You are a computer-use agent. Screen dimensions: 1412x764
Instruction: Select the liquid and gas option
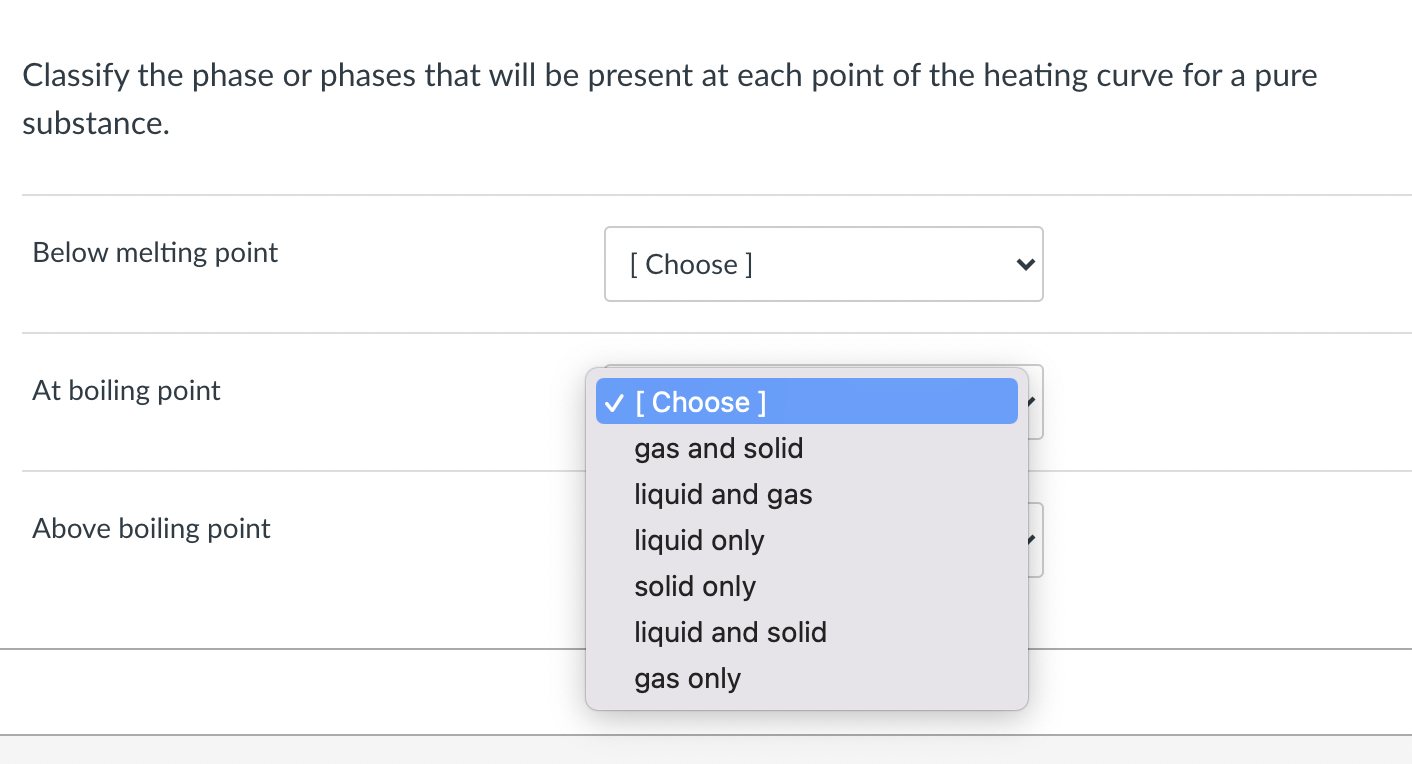click(x=722, y=494)
